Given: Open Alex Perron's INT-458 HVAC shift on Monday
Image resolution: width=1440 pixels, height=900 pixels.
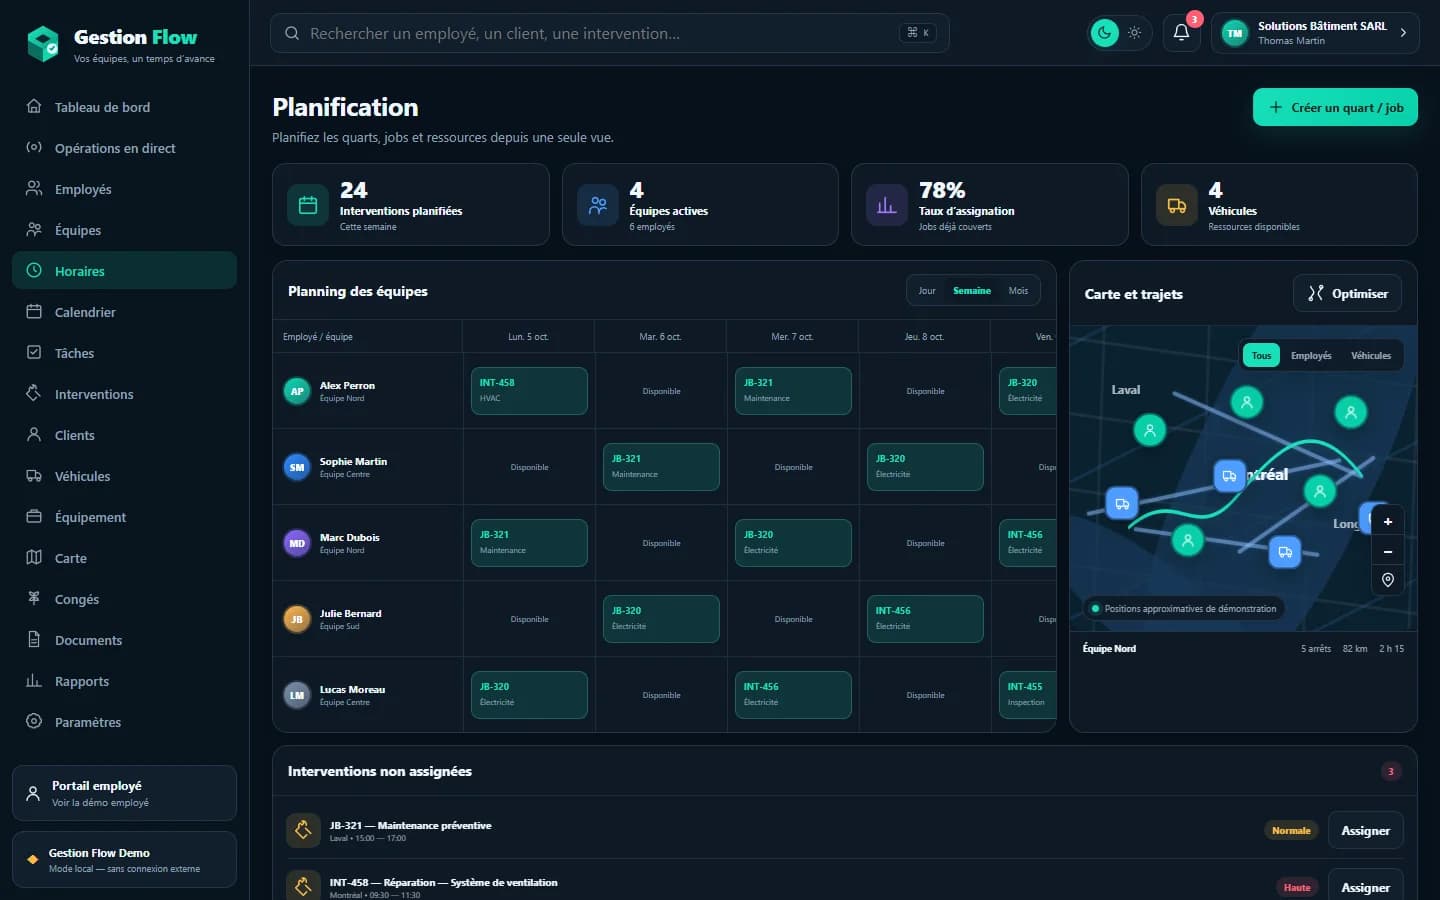Looking at the screenshot, I should [x=529, y=391].
